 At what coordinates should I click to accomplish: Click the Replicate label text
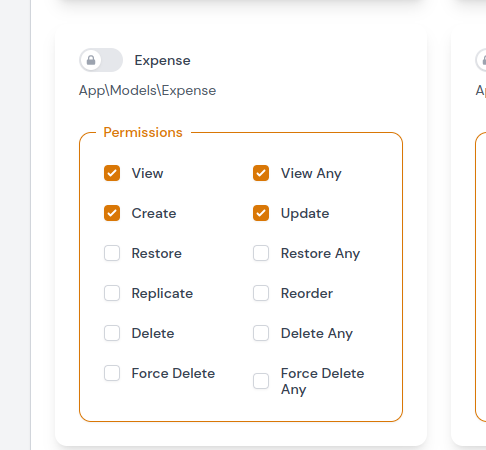162,294
